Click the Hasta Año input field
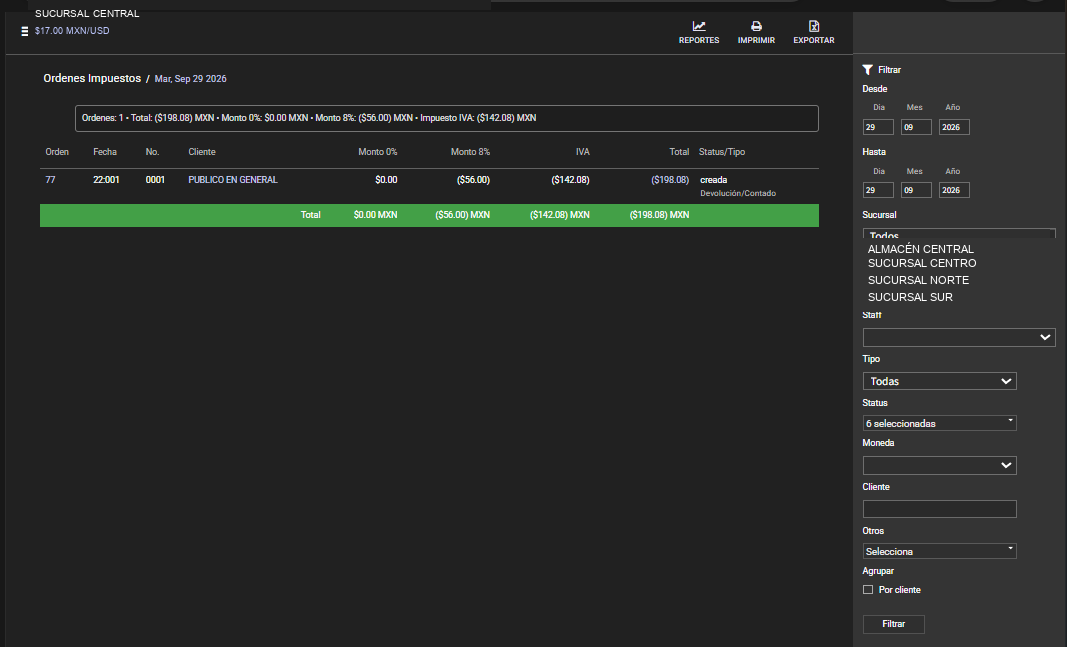1067x647 pixels. pyautogui.click(x=954, y=190)
